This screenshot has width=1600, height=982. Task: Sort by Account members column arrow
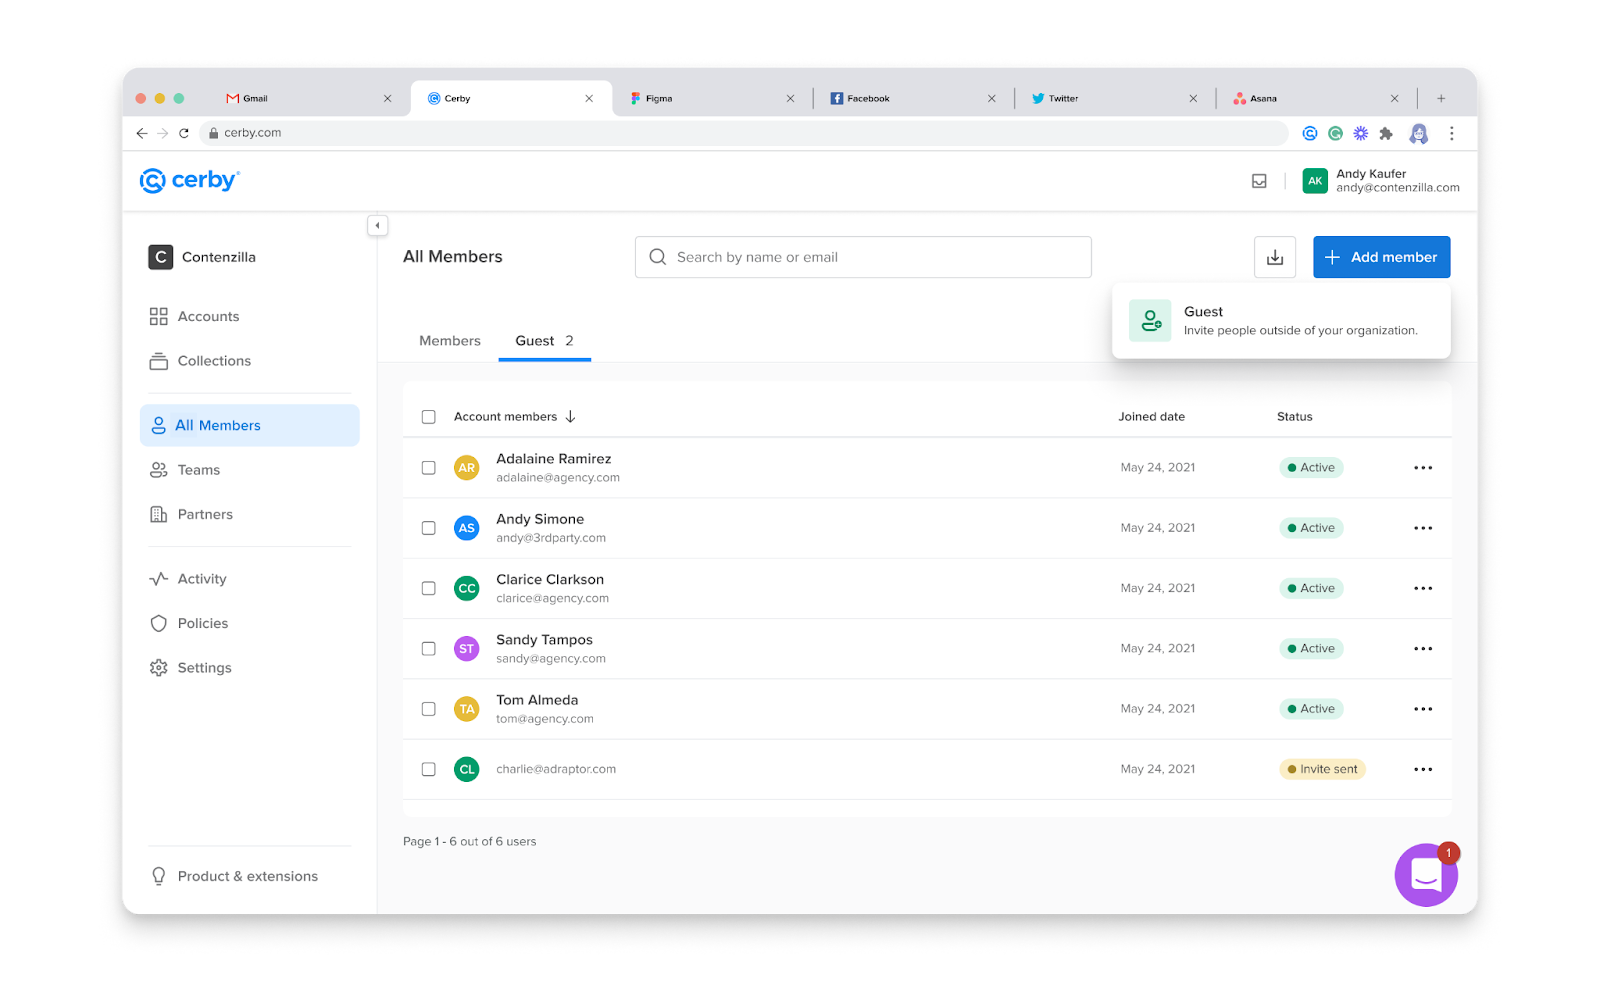coord(570,417)
